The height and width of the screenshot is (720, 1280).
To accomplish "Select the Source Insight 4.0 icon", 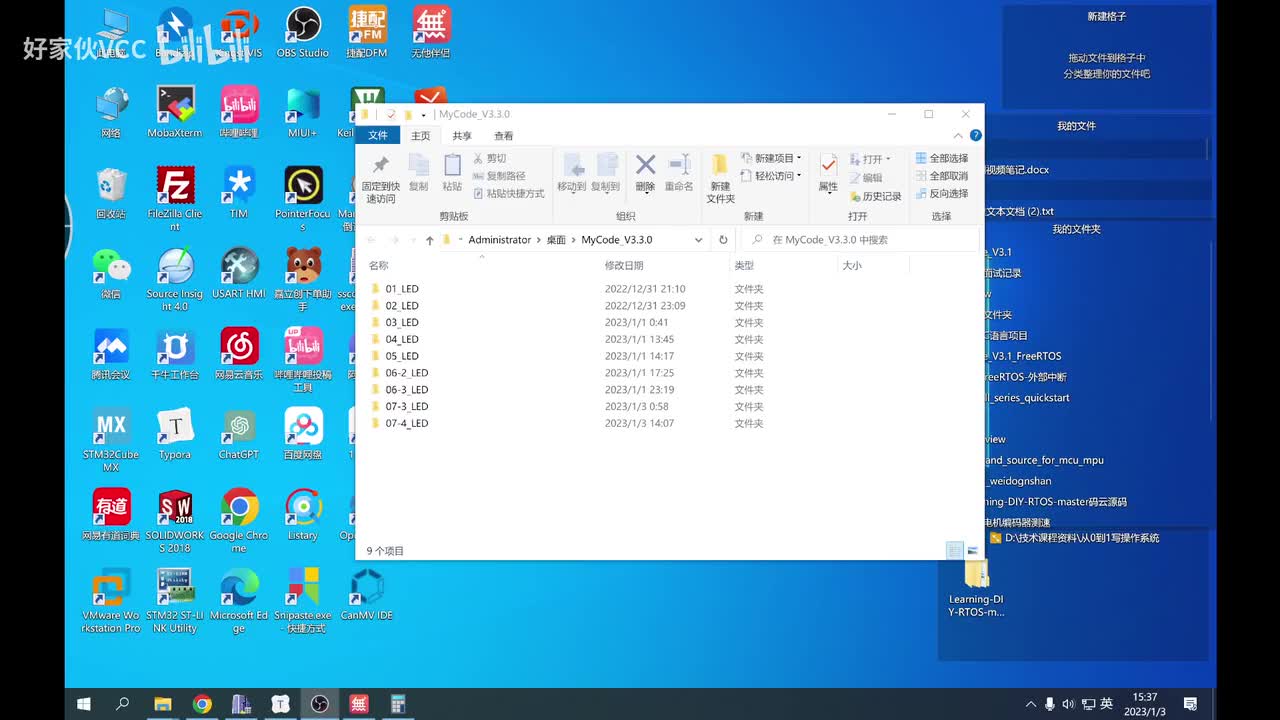I will [175, 279].
